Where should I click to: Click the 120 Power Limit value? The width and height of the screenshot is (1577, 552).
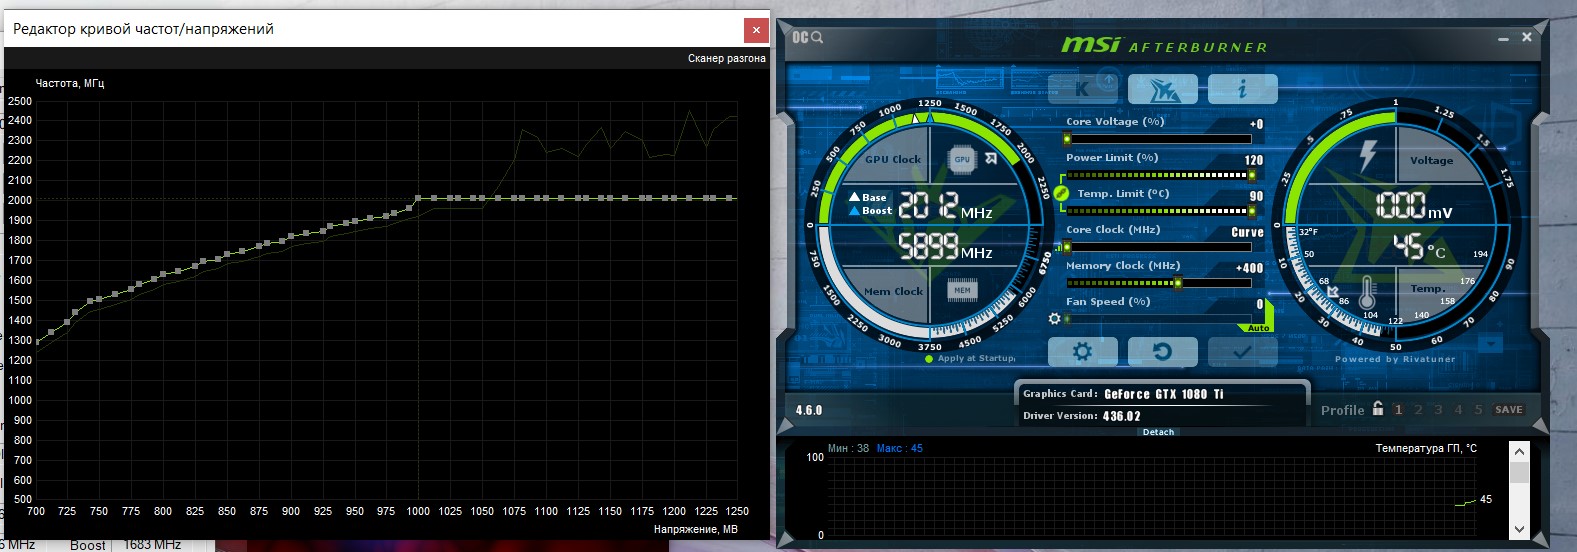click(1254, 160)
